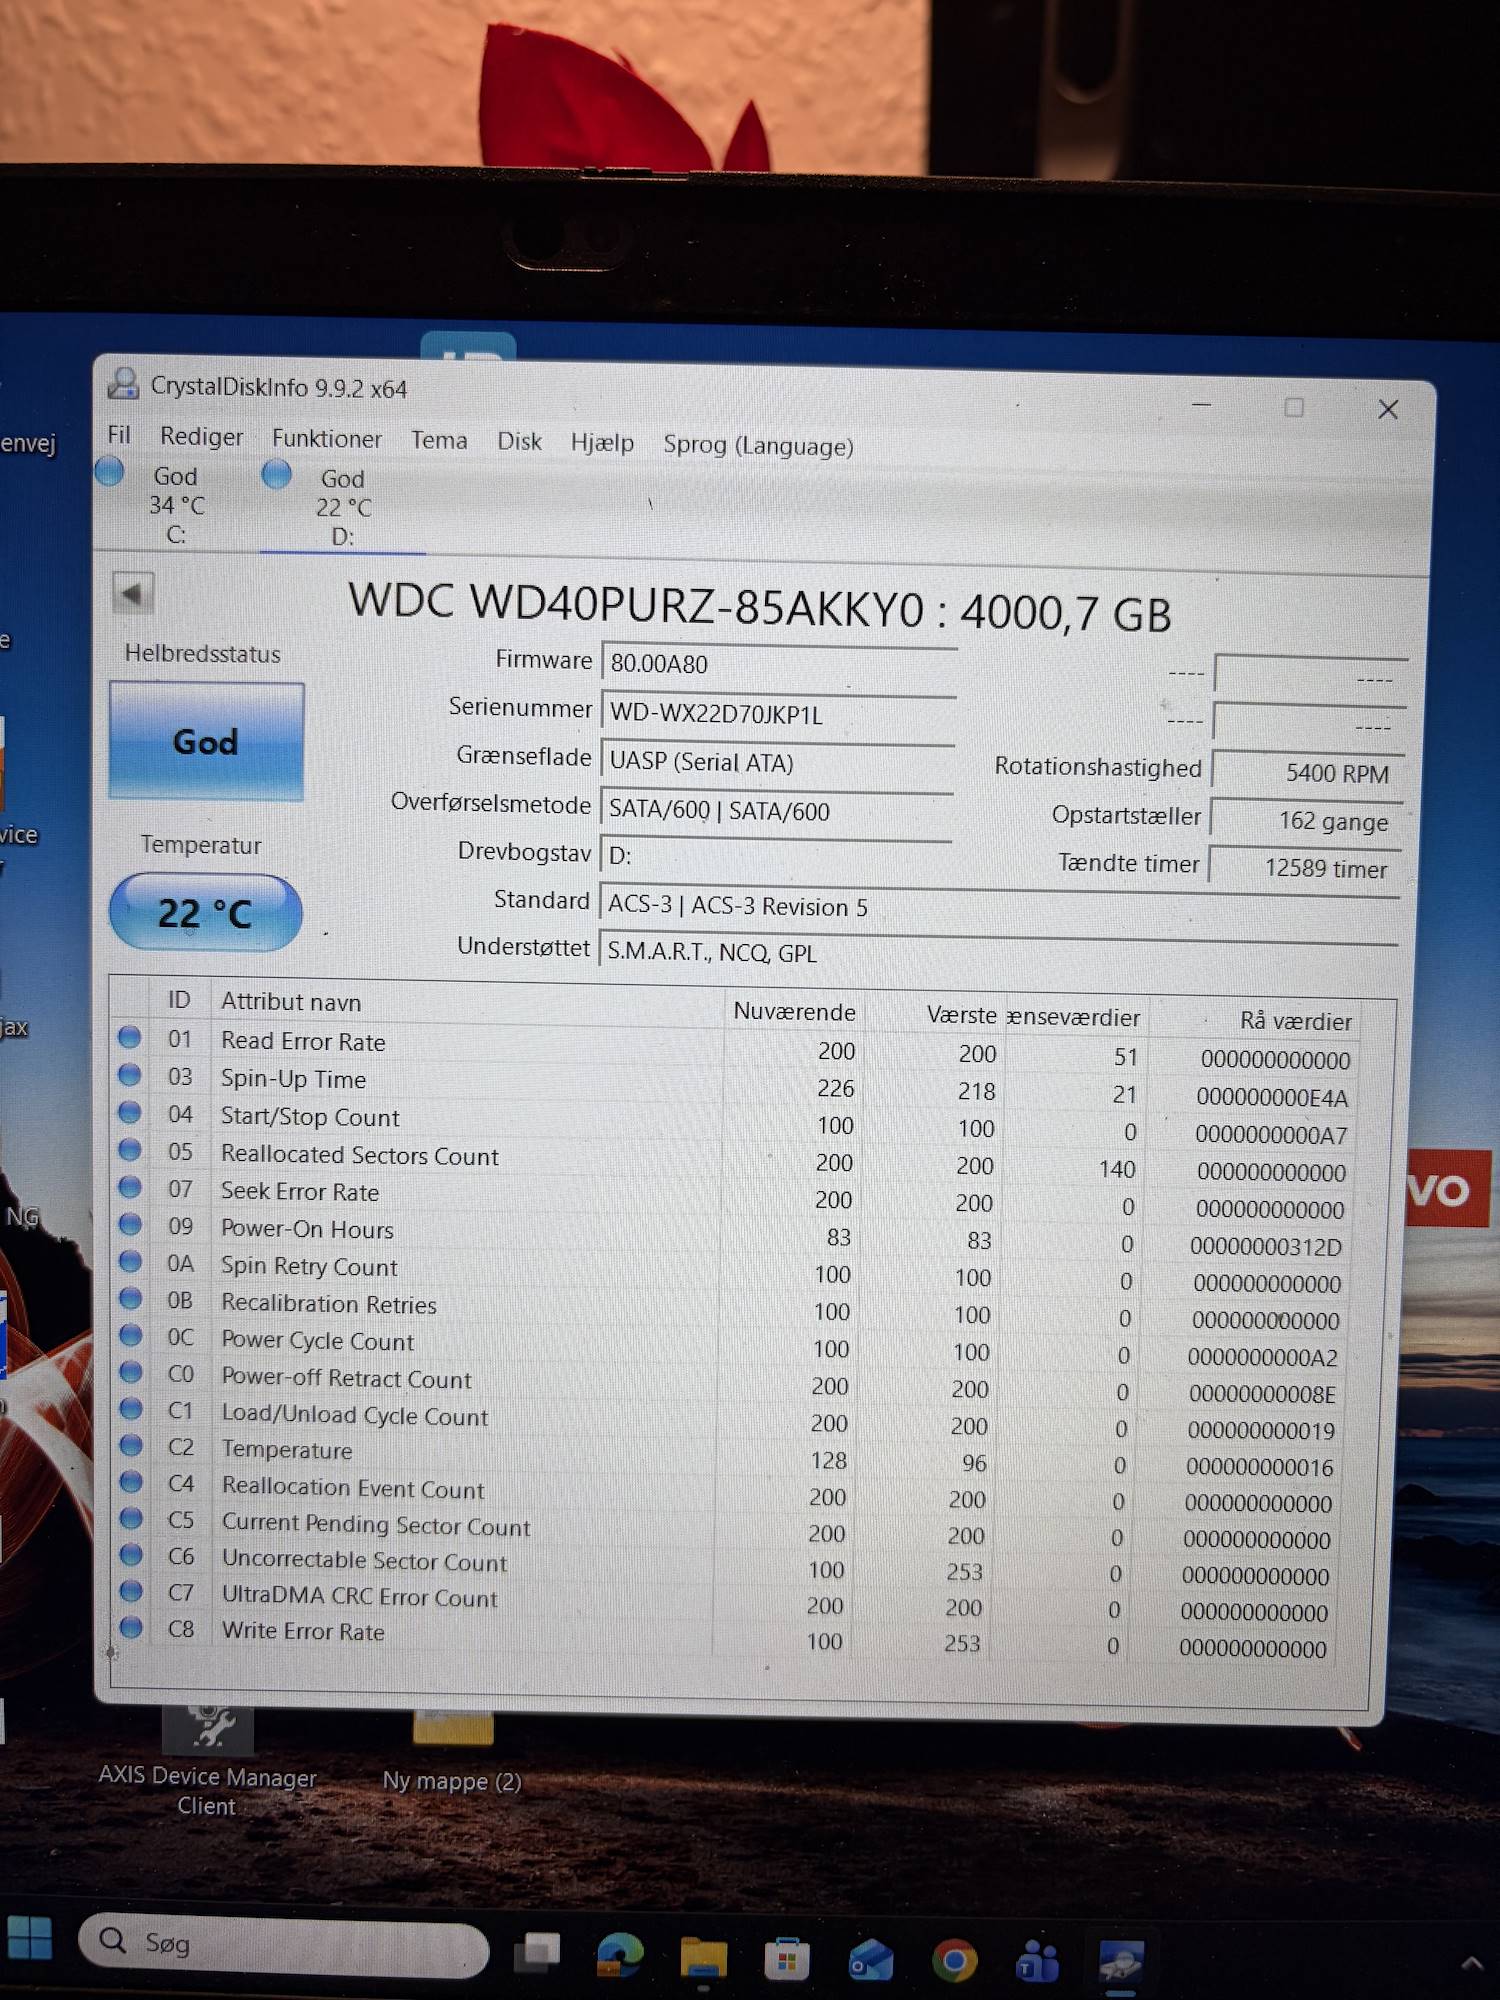Click the Opstartstæller value 162 gange
The image size is (1500, 2000).
(x=1306, y=821)
